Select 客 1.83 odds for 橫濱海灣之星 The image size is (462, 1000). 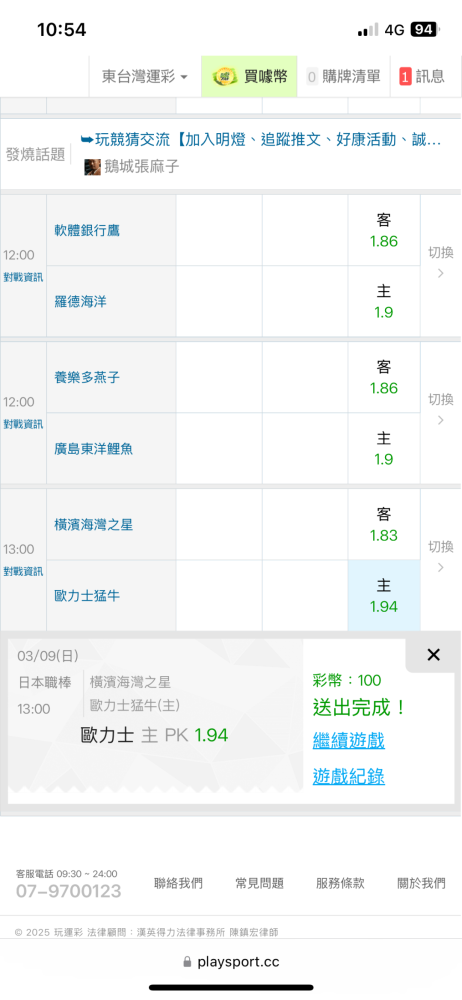tap(384, 524)
